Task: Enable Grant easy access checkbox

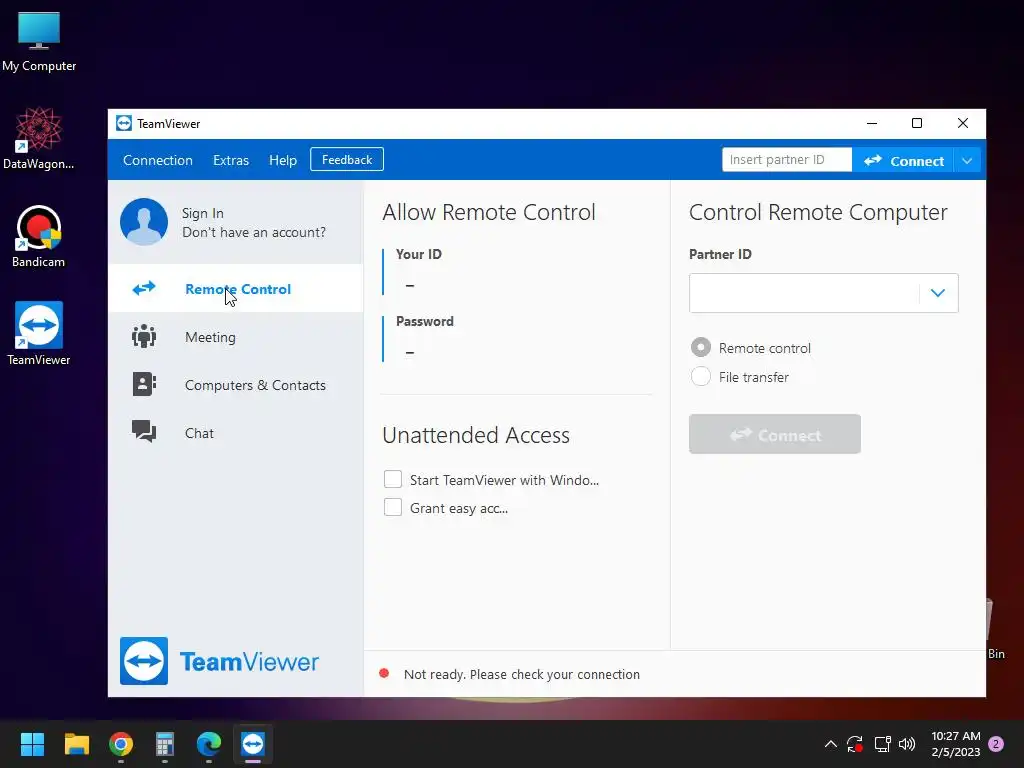Action: [392, 507]
